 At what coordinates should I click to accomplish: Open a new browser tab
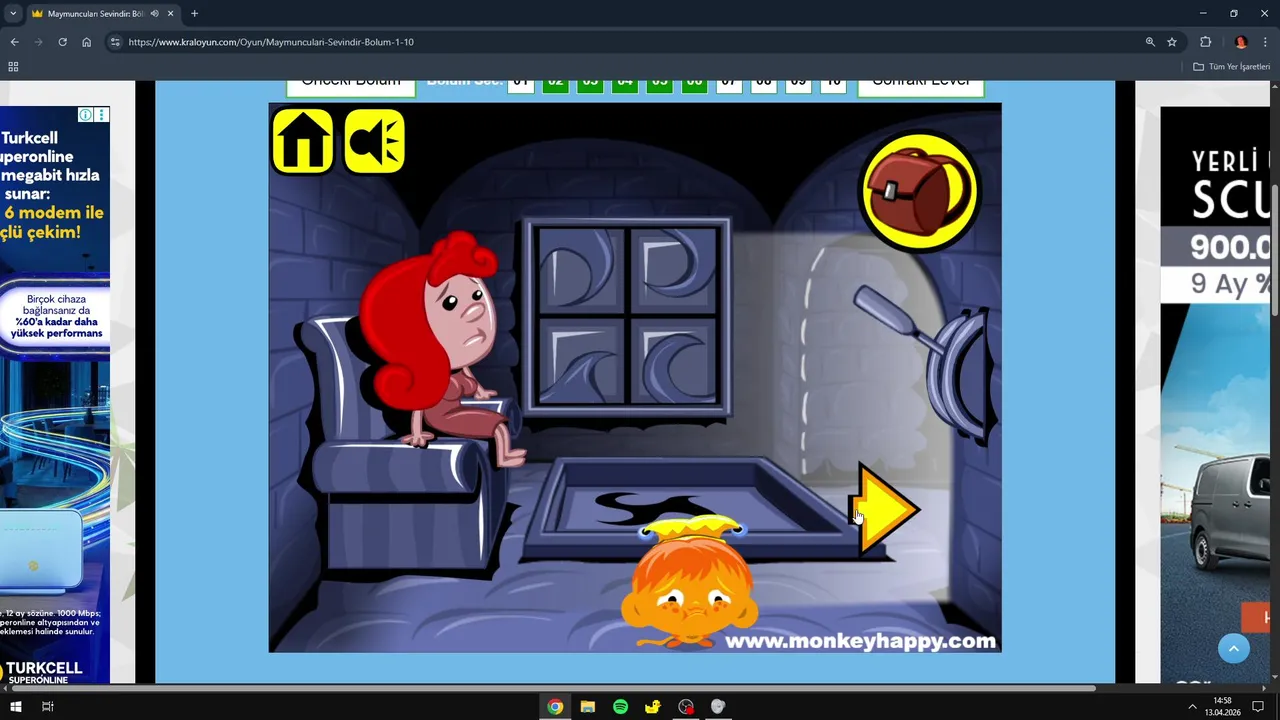tap(194, 14)
